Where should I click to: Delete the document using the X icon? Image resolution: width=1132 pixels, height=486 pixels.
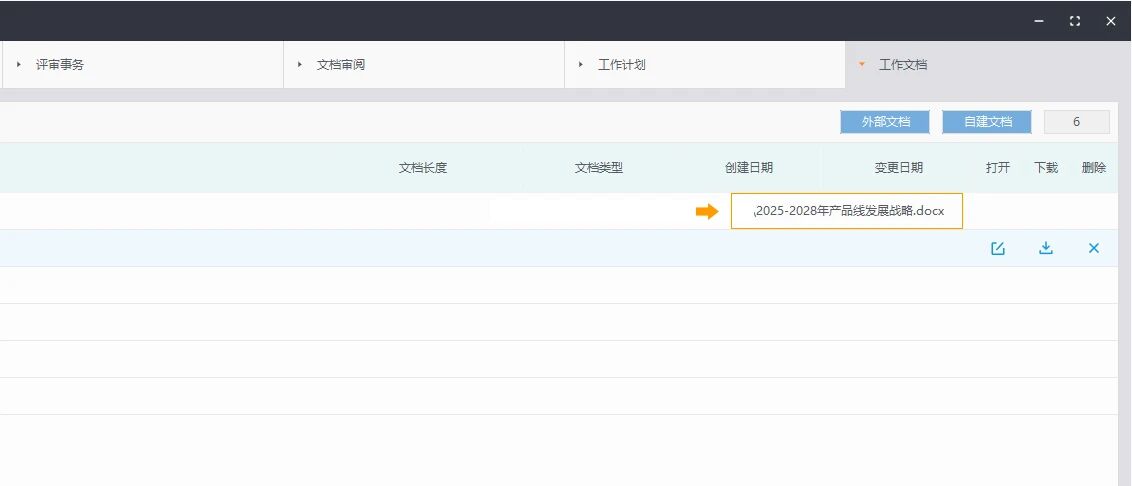pos(1094,248)
